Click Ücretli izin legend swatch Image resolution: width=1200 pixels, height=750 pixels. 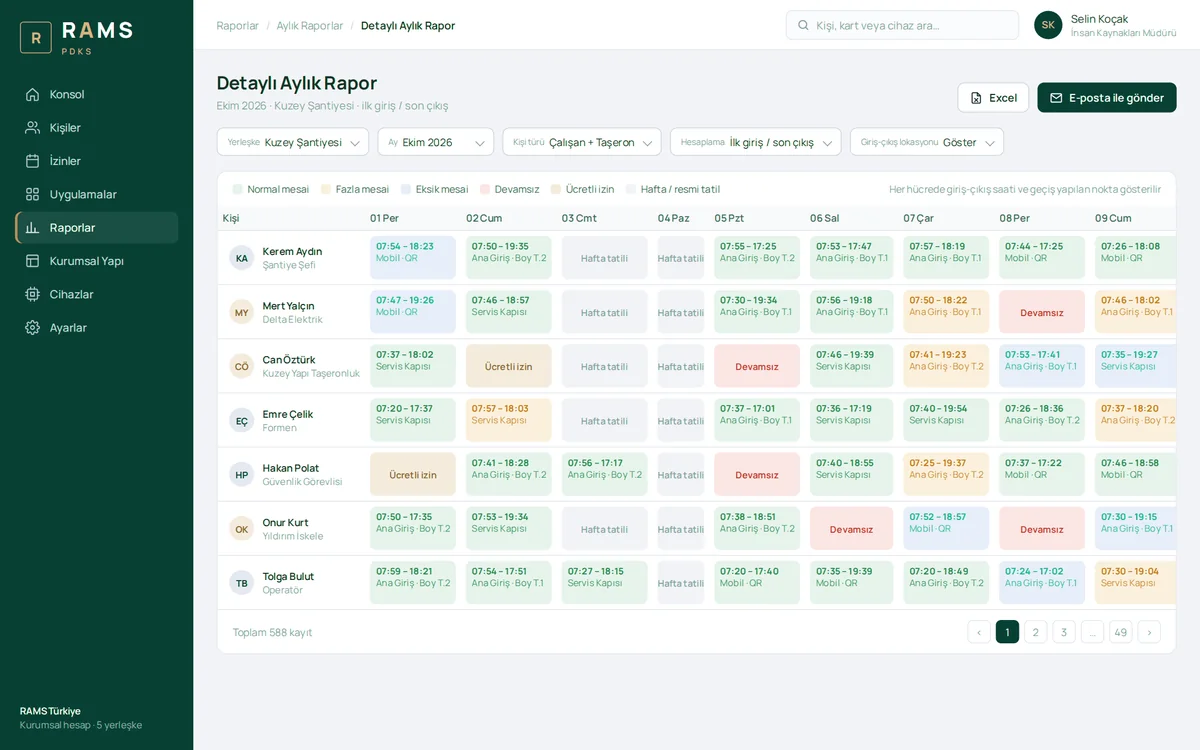pos(556,189)
